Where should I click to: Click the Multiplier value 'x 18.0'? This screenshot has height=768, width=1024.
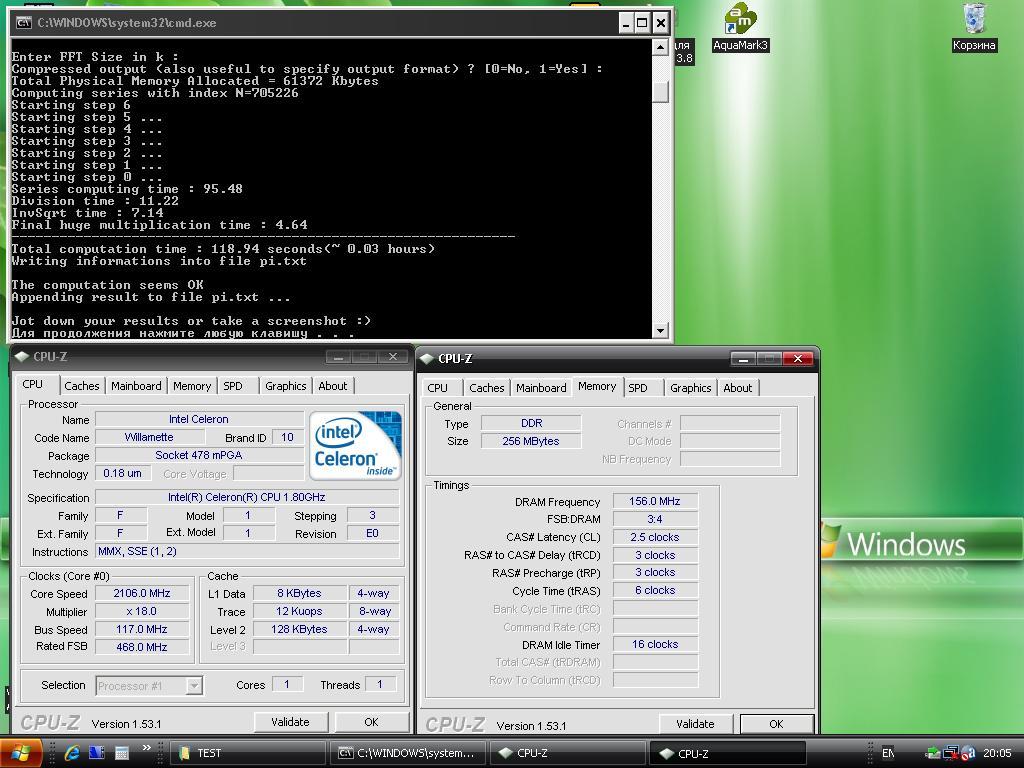142,612
